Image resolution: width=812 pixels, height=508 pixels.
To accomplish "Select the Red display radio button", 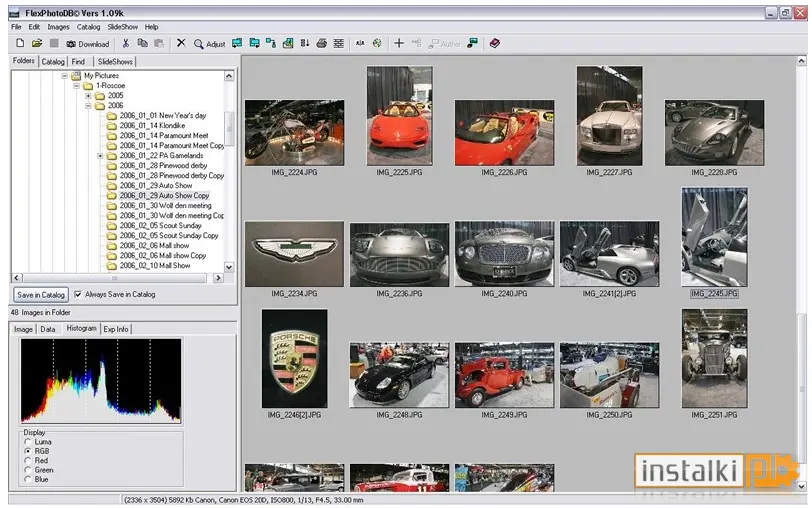I will [x=28, y=460].
